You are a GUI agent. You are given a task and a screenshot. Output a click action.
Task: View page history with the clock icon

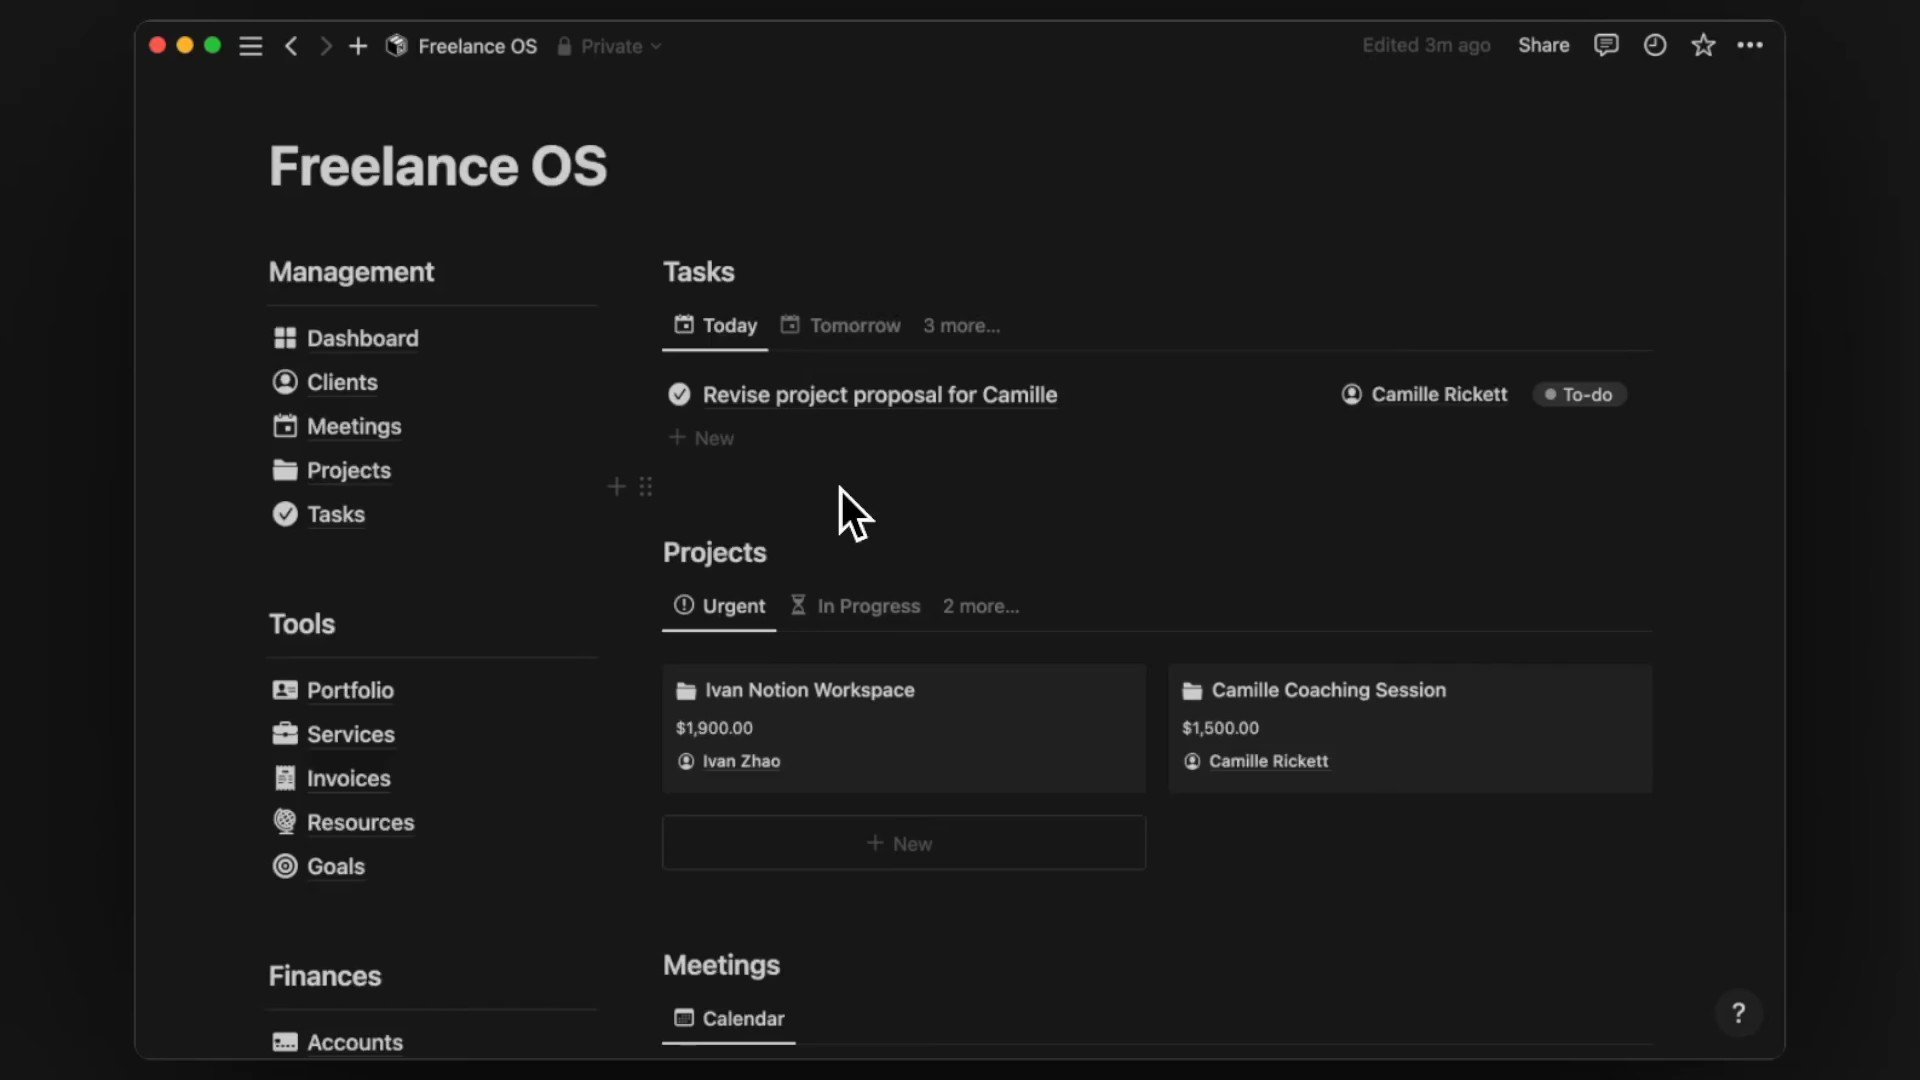coord(1655,45)
